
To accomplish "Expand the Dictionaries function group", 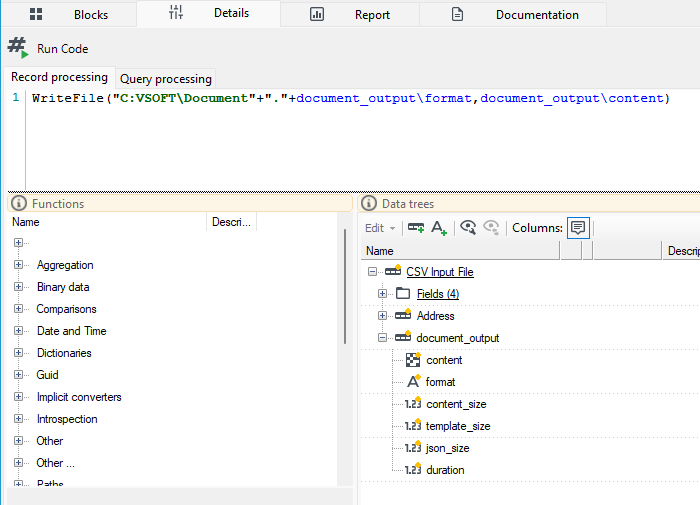I will pyautogui.click(x=18, y=352).
